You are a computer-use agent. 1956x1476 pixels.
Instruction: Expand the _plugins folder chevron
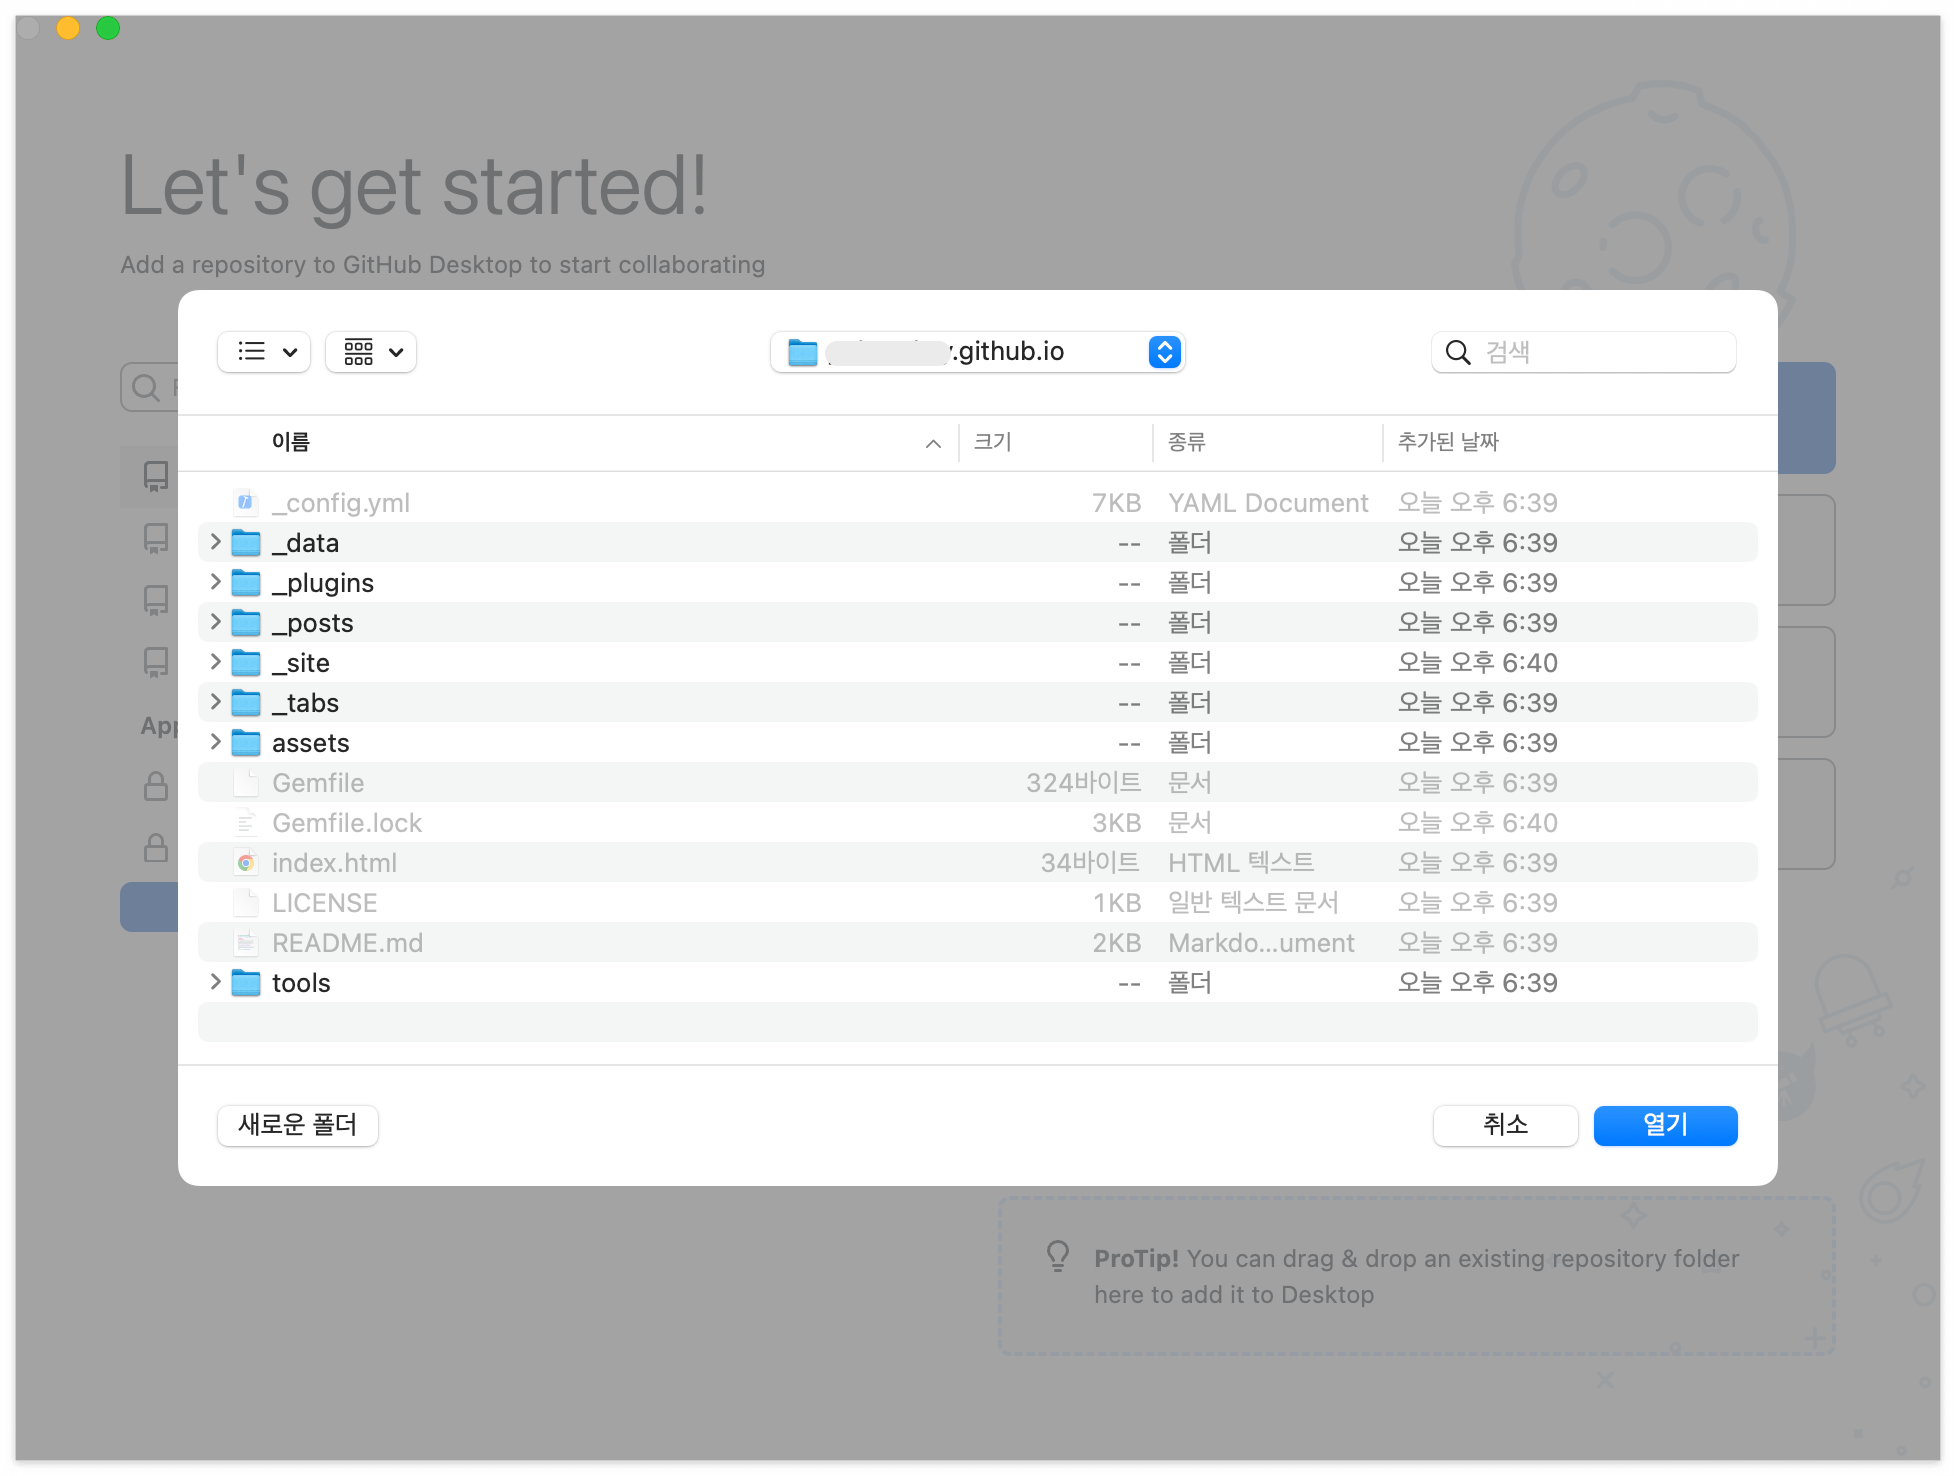click(215, 582)
